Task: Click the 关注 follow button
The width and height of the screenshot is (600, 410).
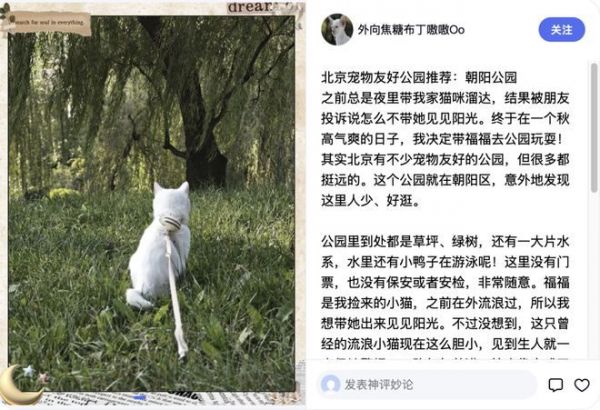Action: tap(561, 29)
